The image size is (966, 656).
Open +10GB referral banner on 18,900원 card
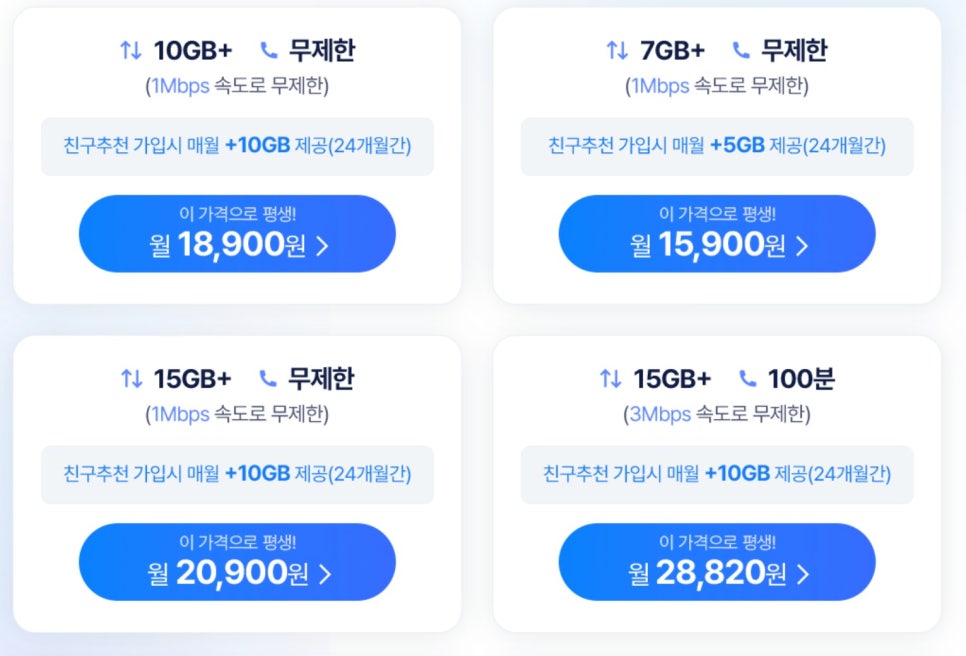[237, 146]
